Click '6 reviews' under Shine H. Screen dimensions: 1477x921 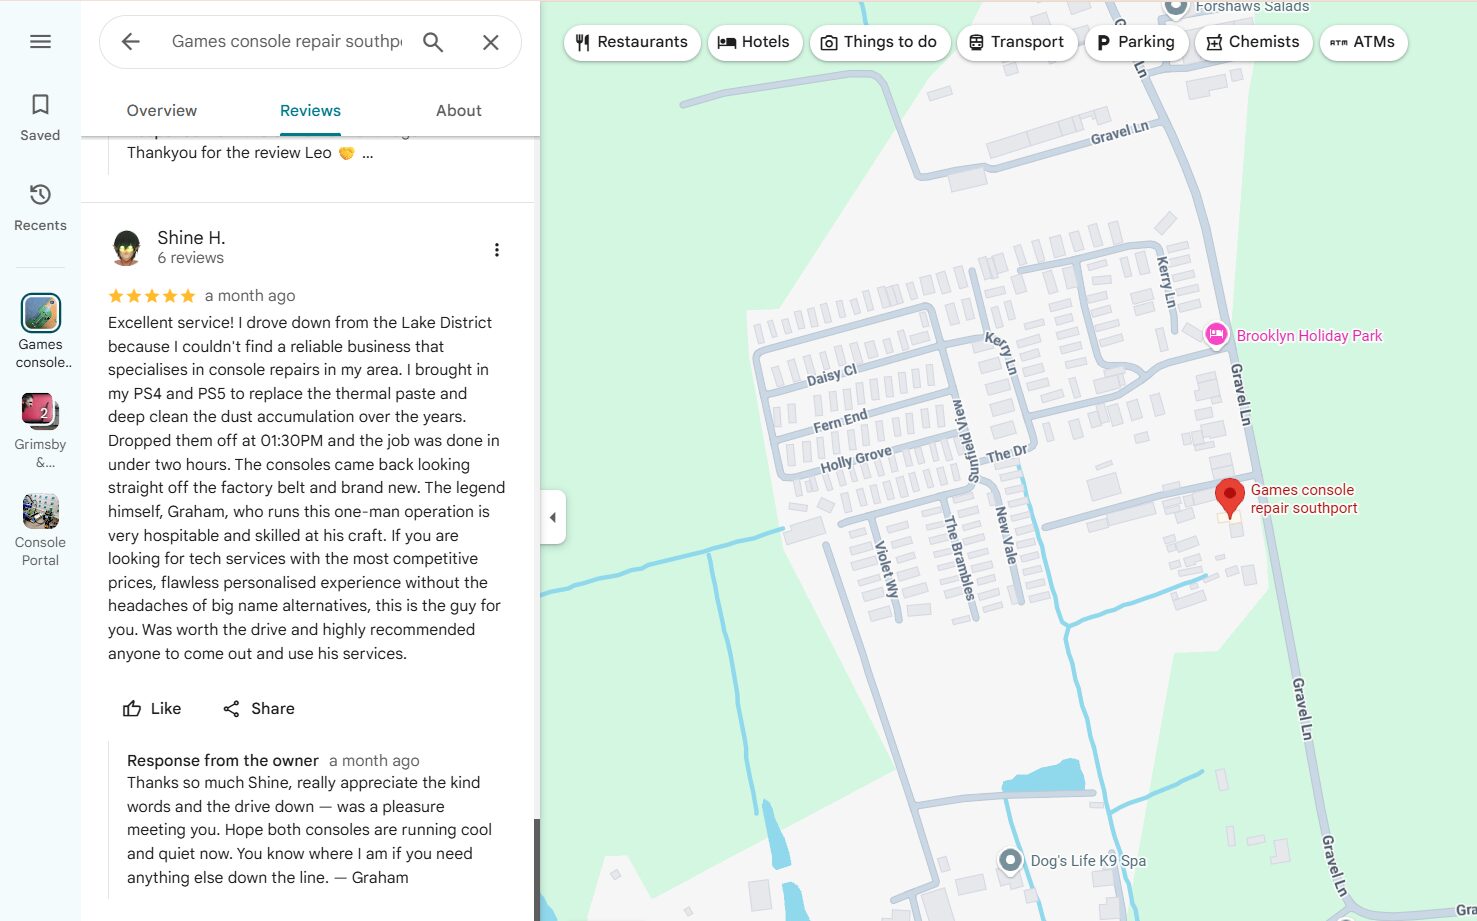tap(190, 258)
